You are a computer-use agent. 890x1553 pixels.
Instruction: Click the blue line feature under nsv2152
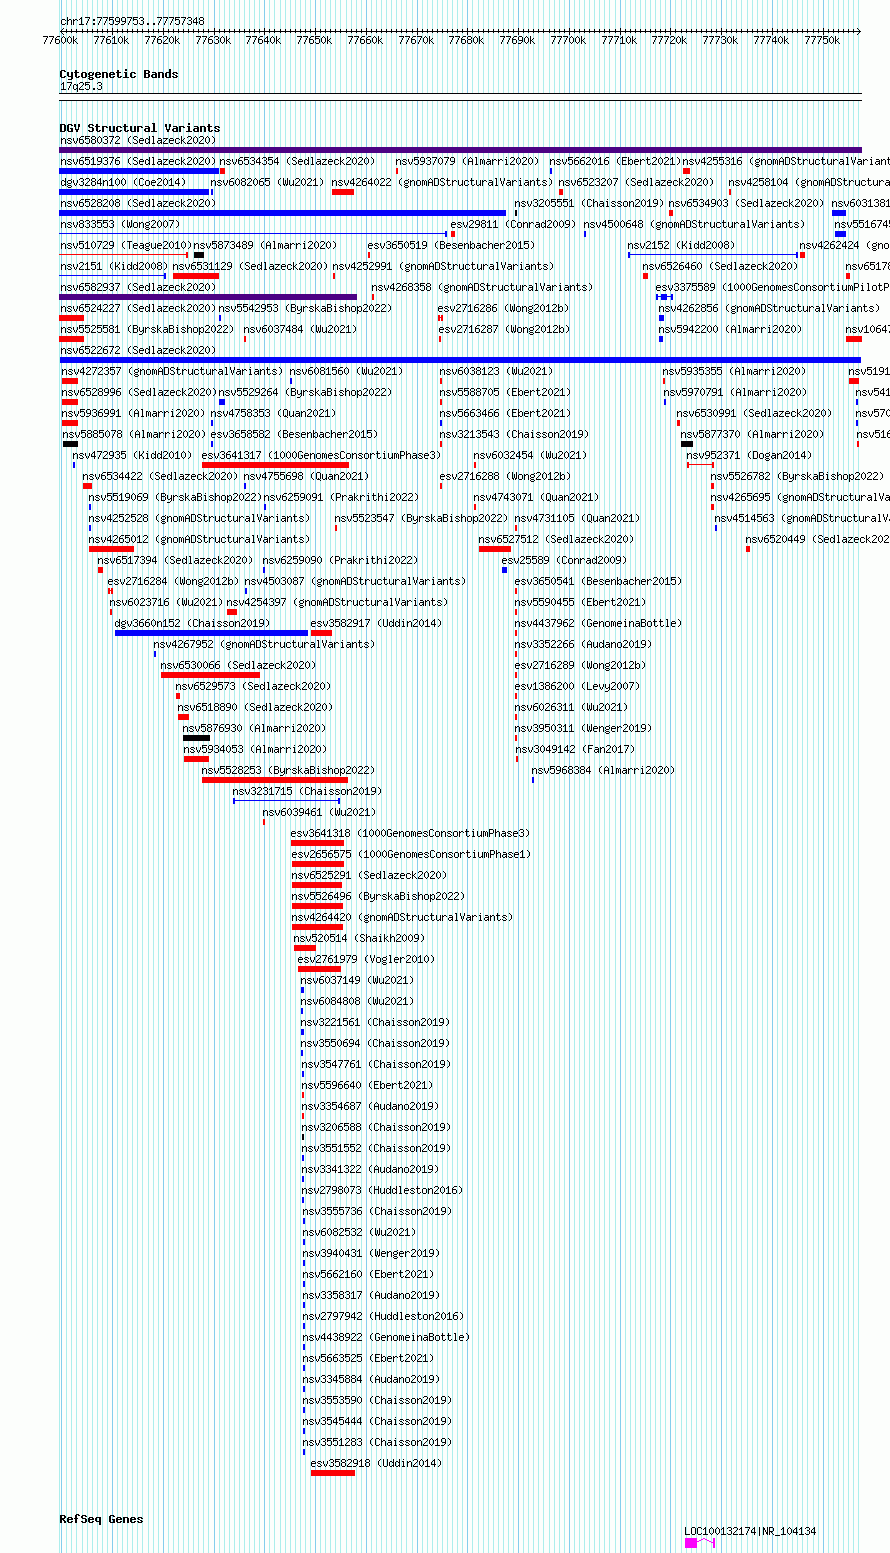coord(713,255)
